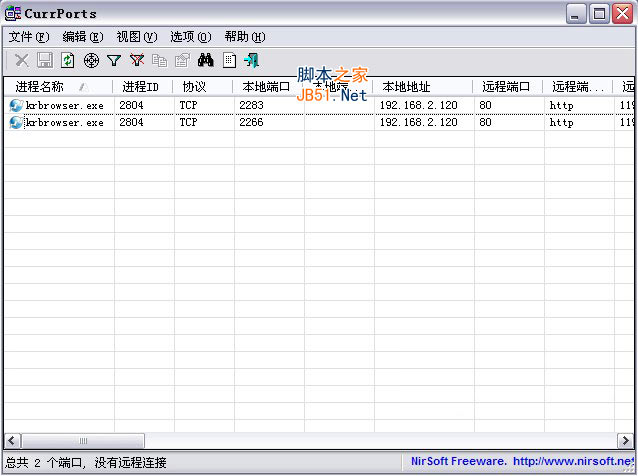Click the green funnel filter icon
638x476 pixels.
[114, 61]
